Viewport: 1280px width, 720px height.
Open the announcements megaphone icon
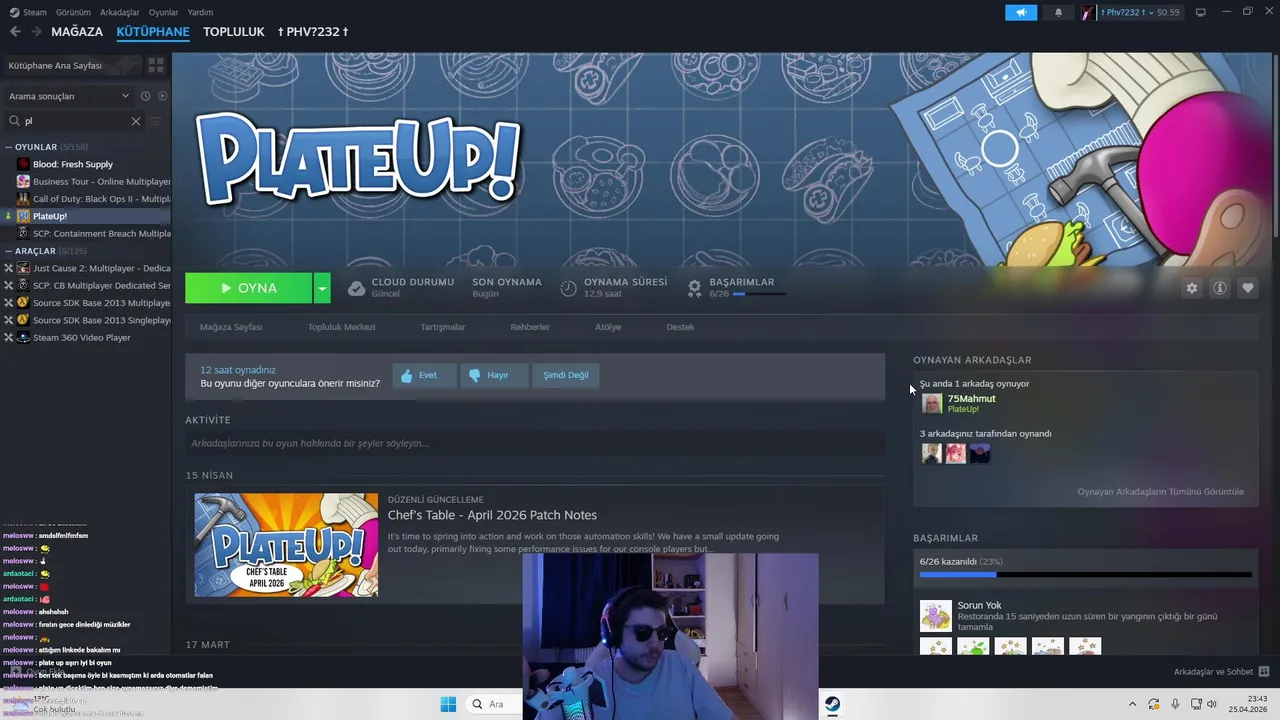1021,12
